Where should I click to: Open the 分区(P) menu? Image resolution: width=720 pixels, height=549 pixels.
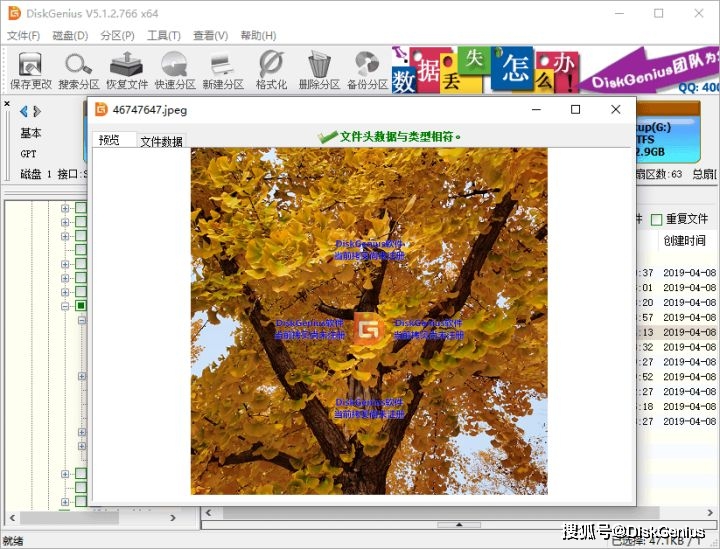[117, 35]
